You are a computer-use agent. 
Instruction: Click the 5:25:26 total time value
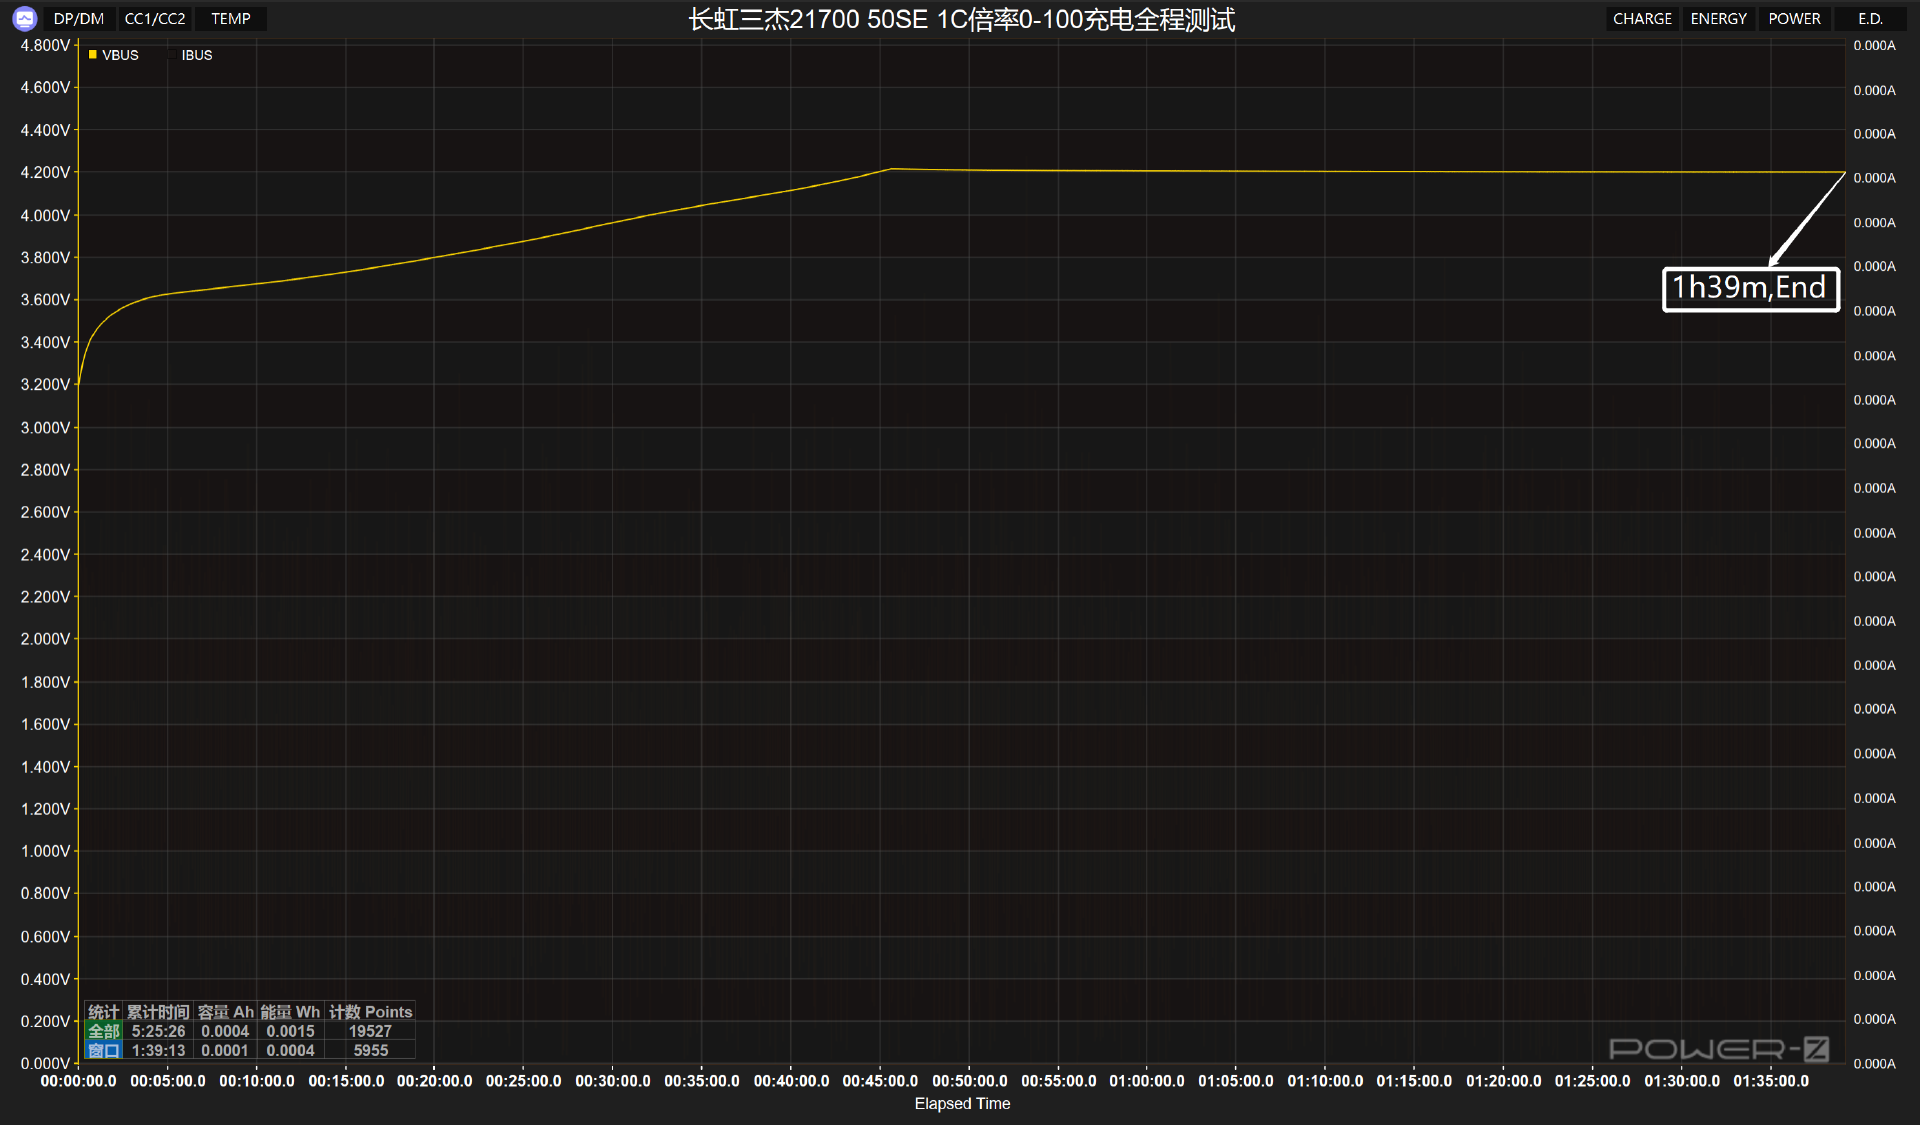158,1031
